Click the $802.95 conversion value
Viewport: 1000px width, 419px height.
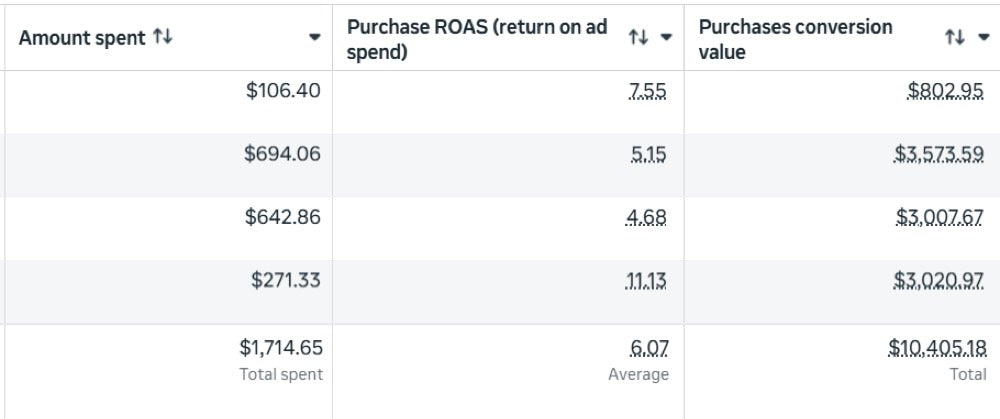pyautogui.click(x=946, y=92)
